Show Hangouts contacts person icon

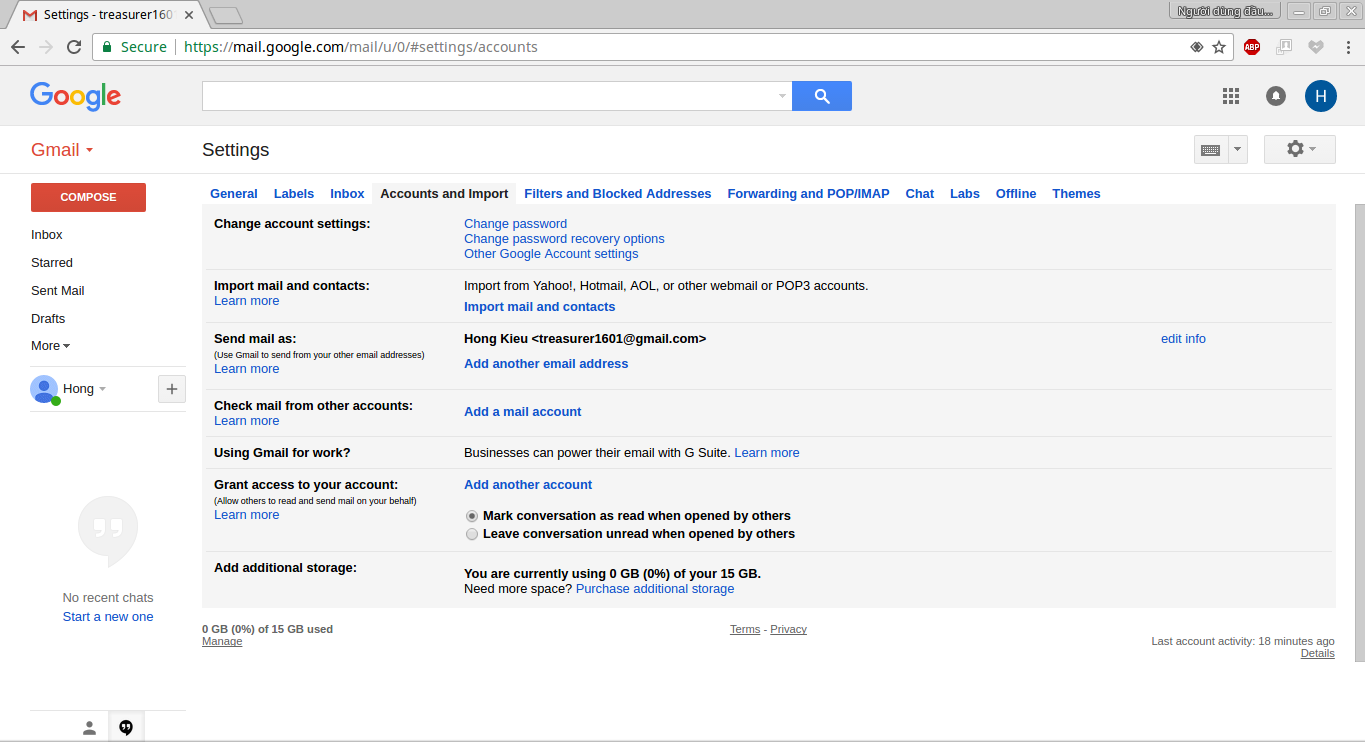pyautogui.click(x=89, y=727)
